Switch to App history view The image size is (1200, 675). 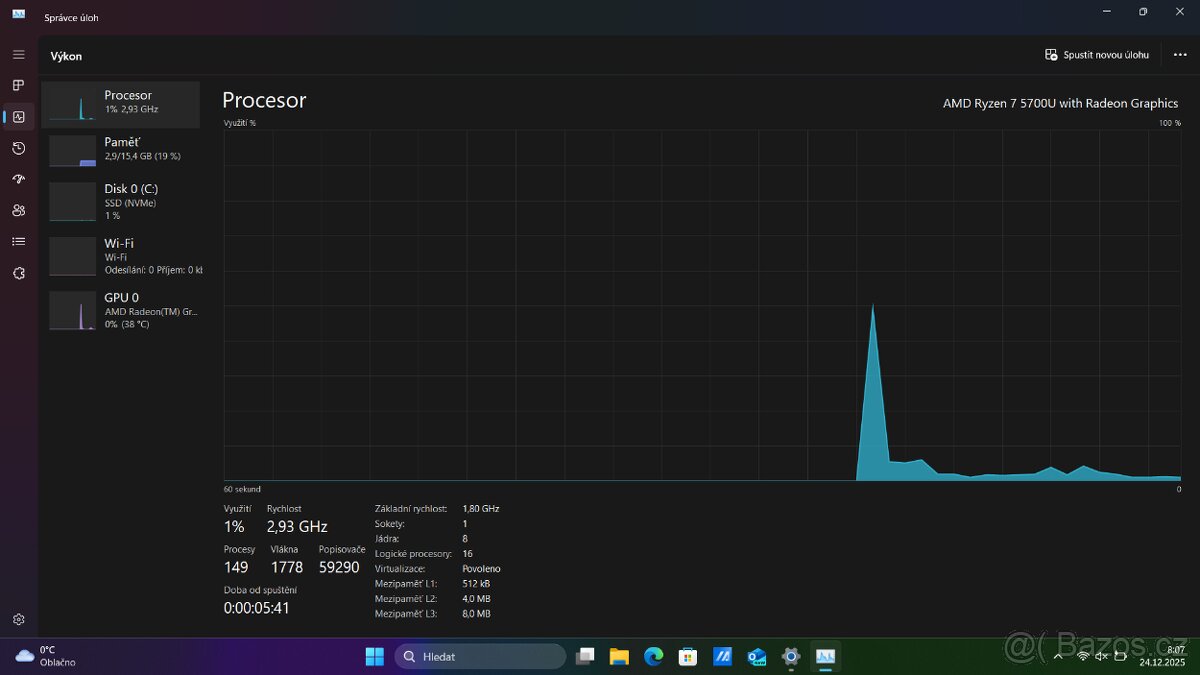(x=18, y=148)
